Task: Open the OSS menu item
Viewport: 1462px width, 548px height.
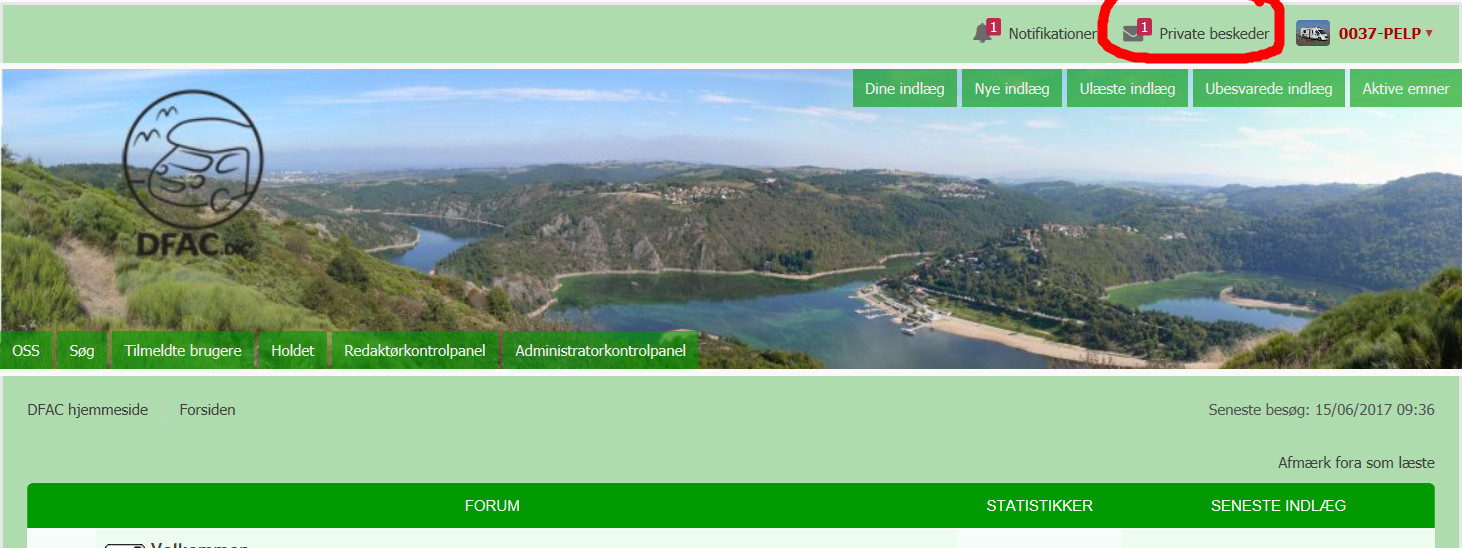Action: point(26,351)
